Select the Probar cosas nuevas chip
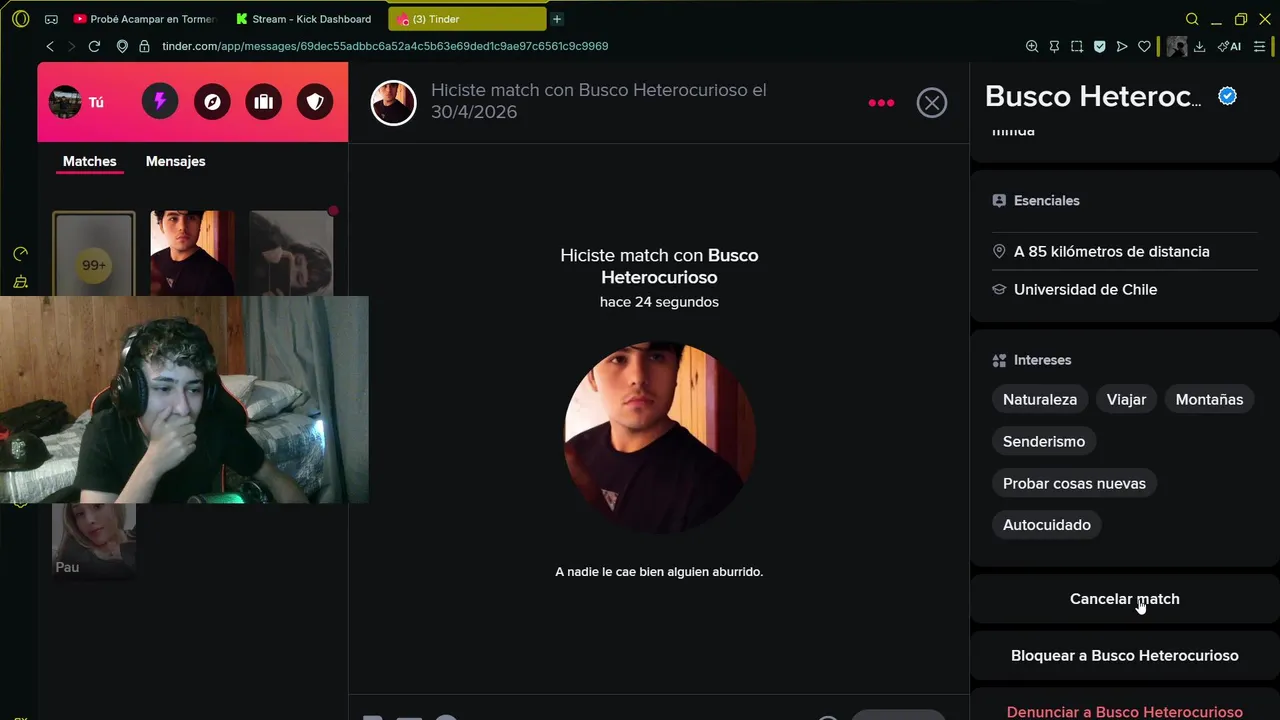This screenshot has height=720, width=1280. 1074,483
